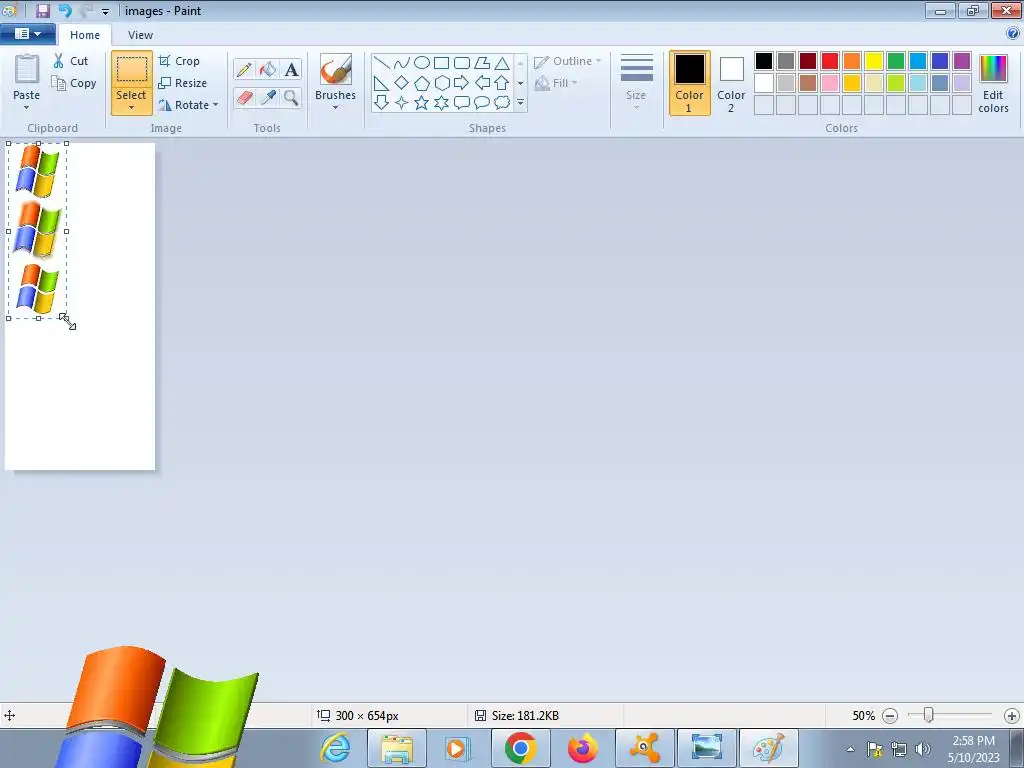Click the Cut button
1024x768 pixels.
71,61
